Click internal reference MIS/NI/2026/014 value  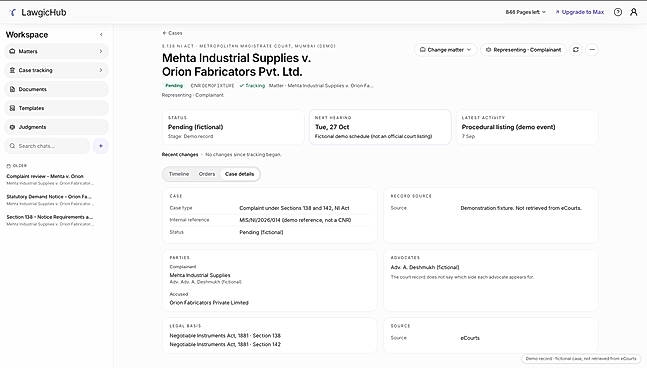point(295,220)
